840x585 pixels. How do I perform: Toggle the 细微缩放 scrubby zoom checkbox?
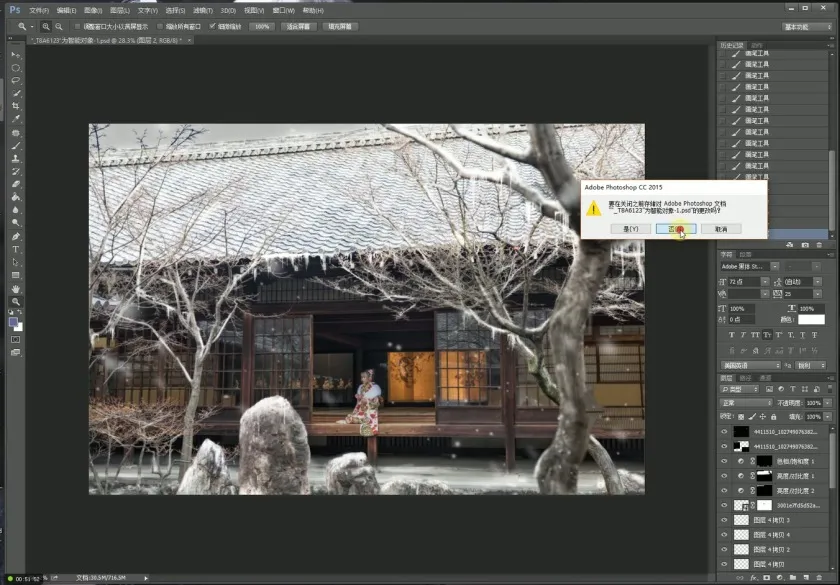coord(212,27)
